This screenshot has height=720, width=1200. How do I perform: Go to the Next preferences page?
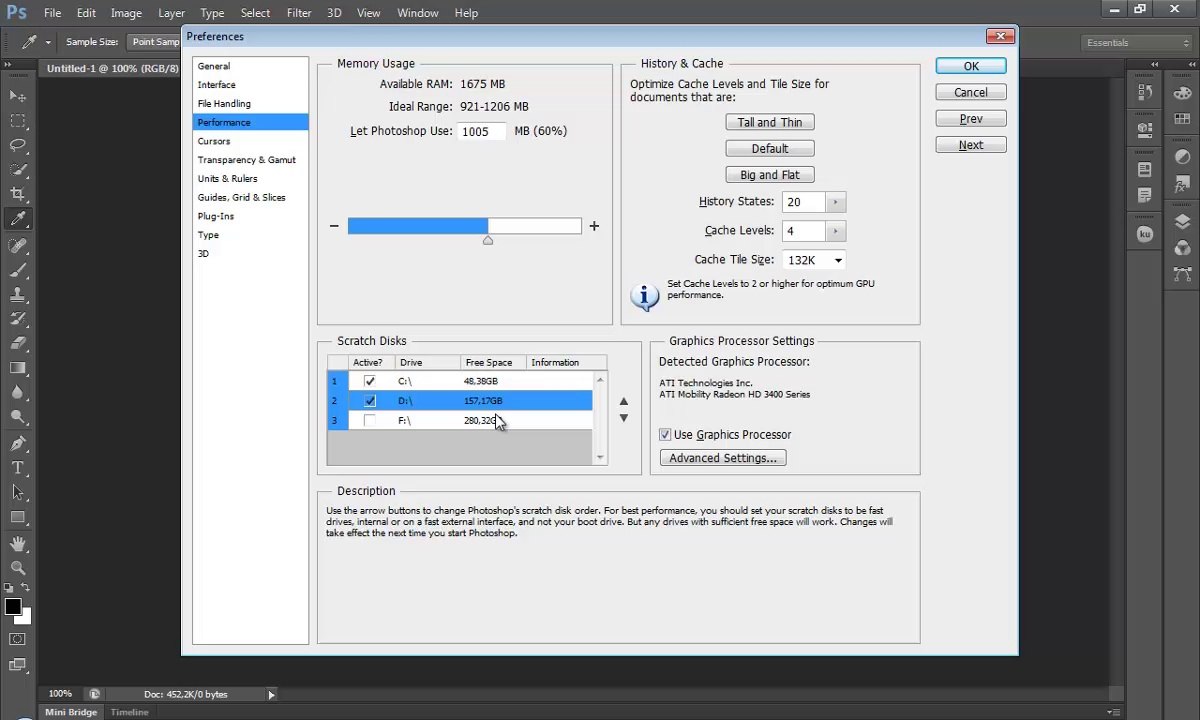971,145
